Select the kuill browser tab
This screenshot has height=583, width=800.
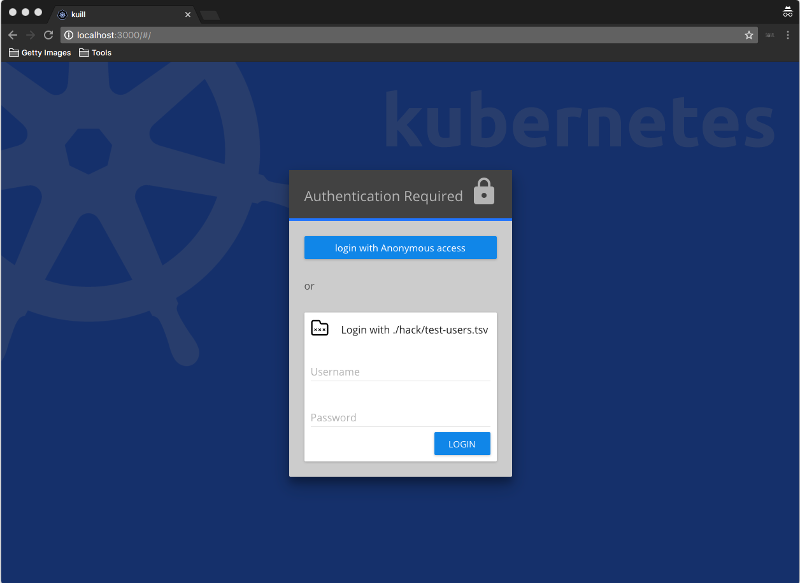tap(122, 14)
